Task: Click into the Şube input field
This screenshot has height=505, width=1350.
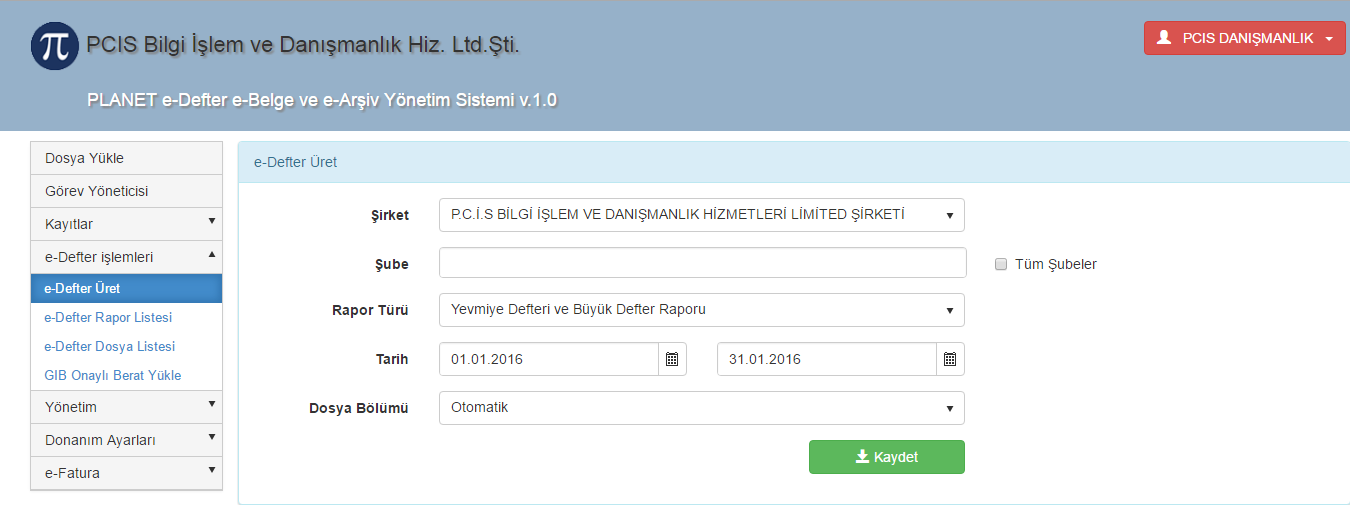Action: 703,262
